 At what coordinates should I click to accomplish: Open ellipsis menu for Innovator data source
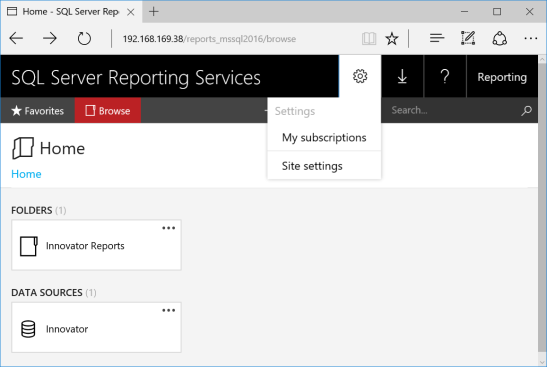click(168, 310)
